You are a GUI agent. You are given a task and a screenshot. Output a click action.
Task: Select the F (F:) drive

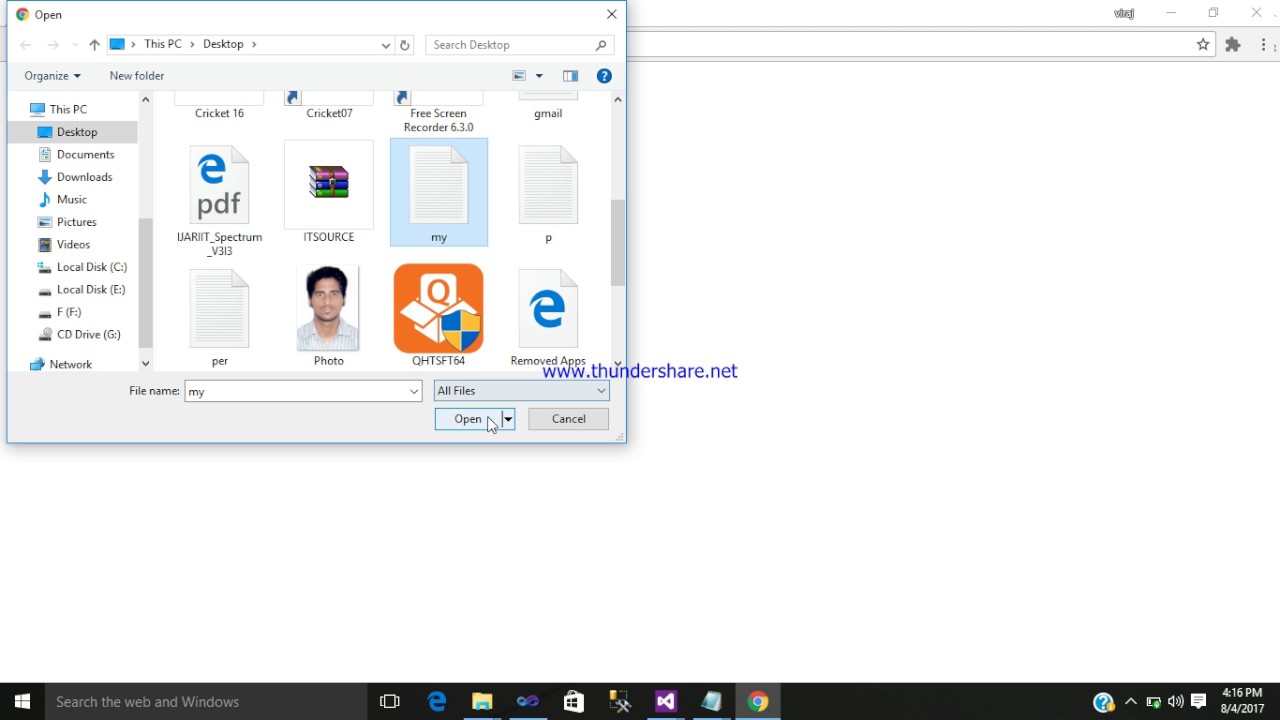(x=68, y=312)
